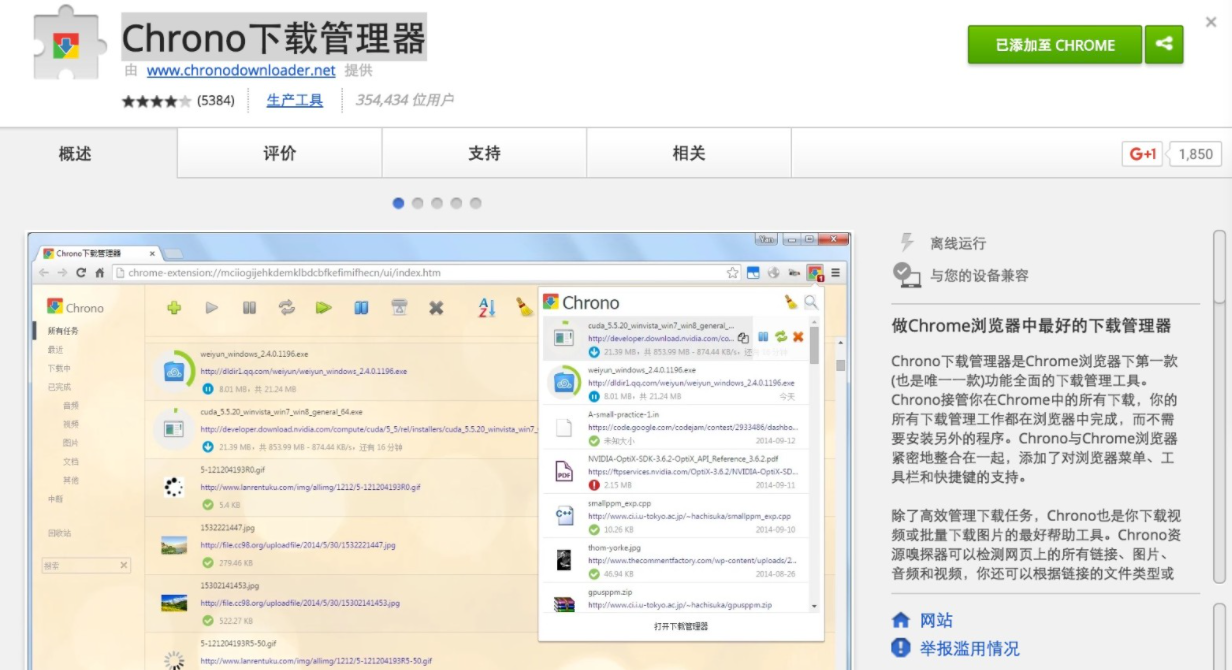
Task: Click the lightning icon beside 离线运行
Action: [908, 242]
